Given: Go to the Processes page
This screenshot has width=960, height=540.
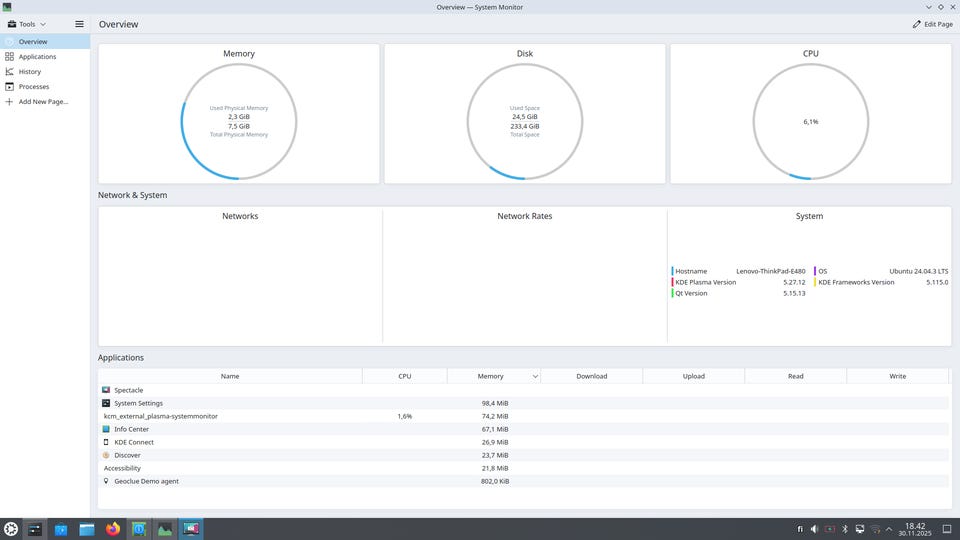Looking at the screenshot, I should (45, 86).
